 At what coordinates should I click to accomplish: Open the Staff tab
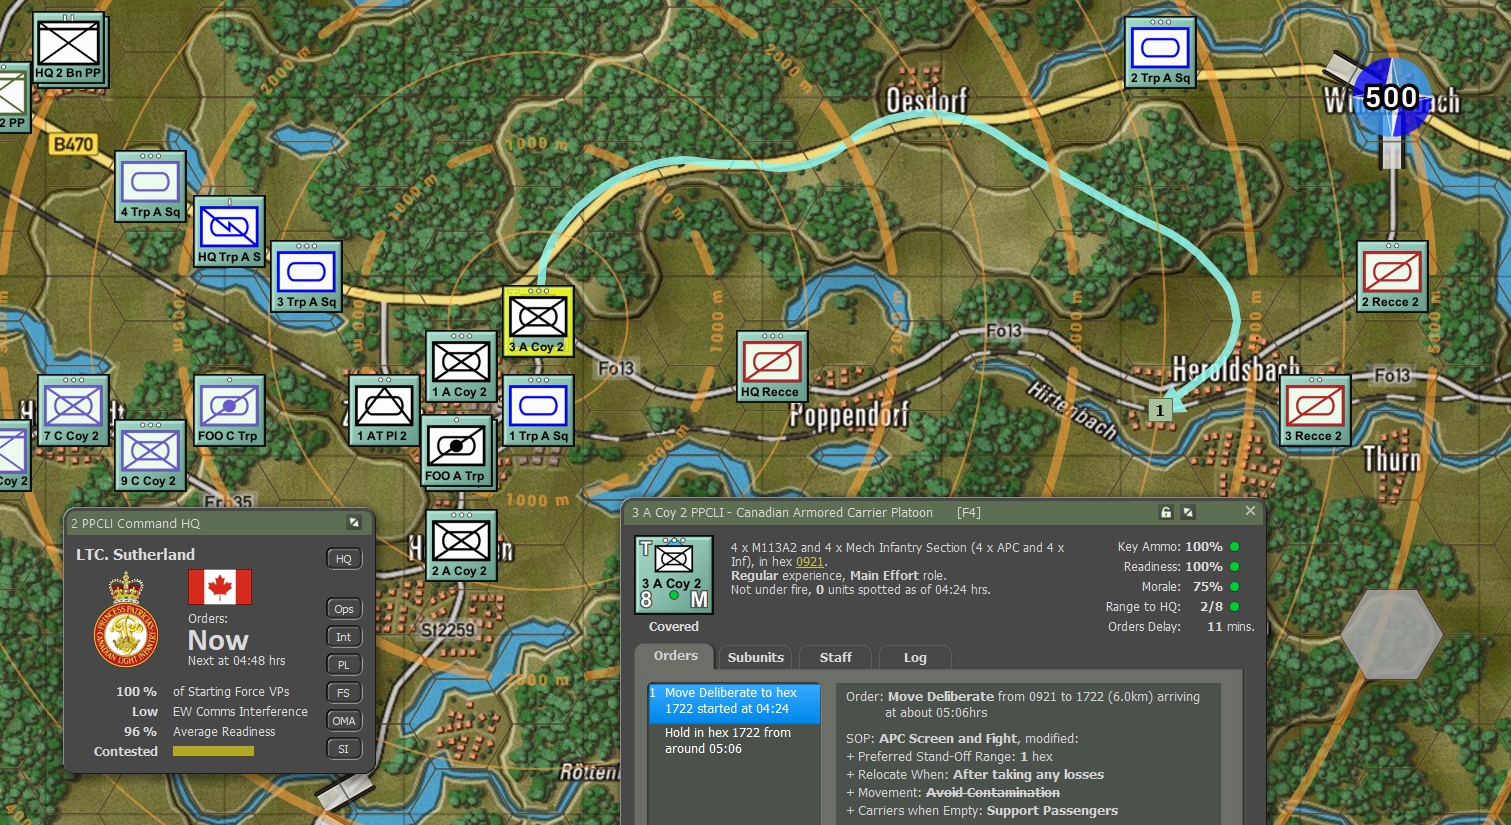(835, 657)
